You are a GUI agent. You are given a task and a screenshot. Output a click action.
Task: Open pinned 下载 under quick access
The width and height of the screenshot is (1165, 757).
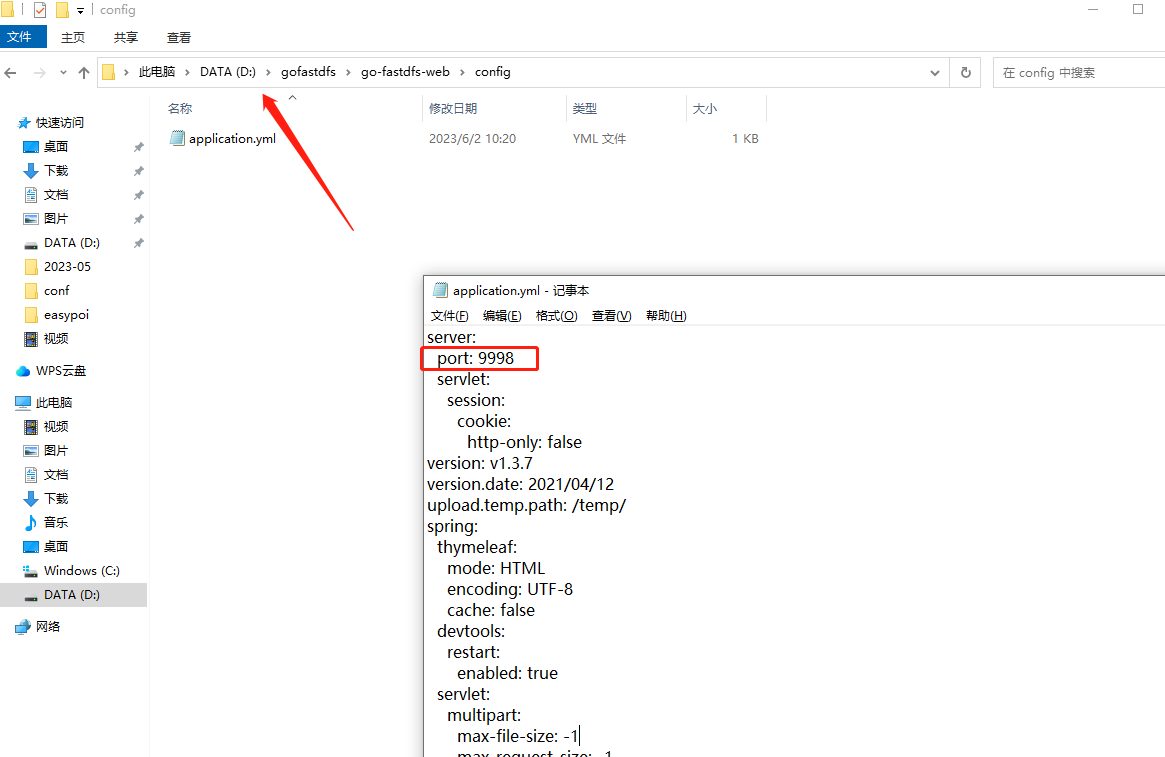(56, 171)
